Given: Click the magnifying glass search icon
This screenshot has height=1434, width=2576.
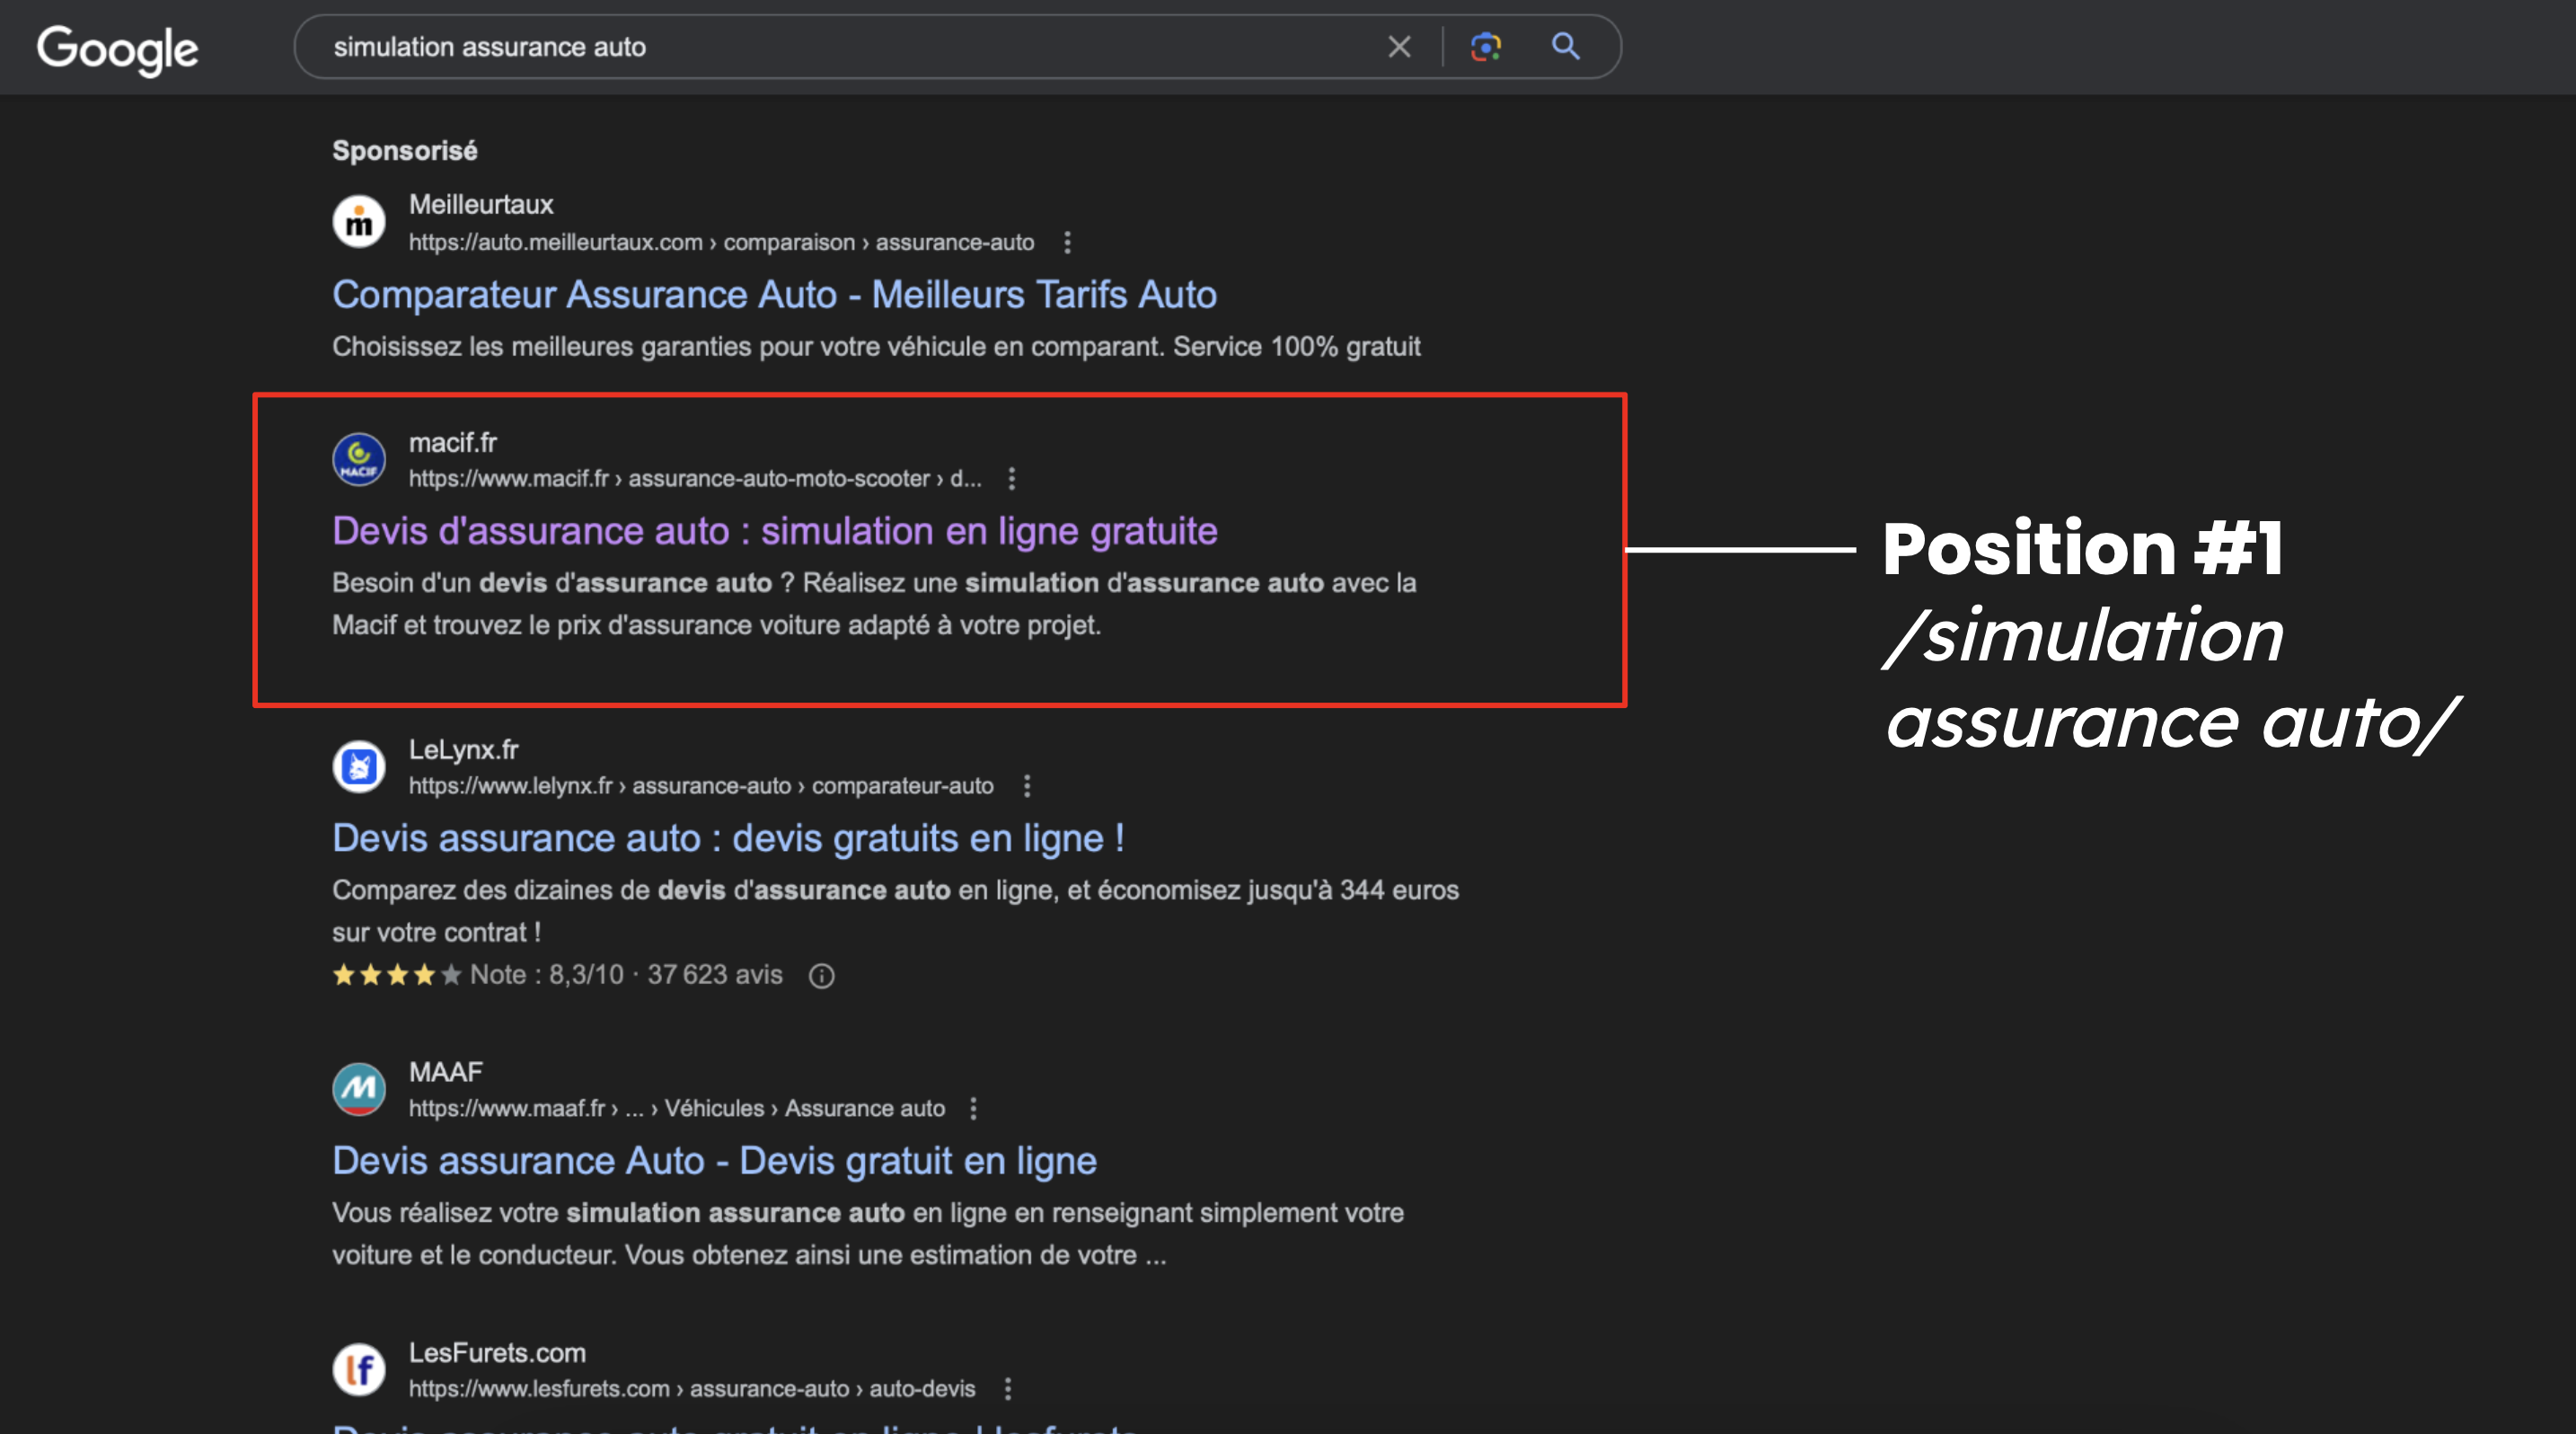Looking at the screenshot, I should pos(1565,47).
